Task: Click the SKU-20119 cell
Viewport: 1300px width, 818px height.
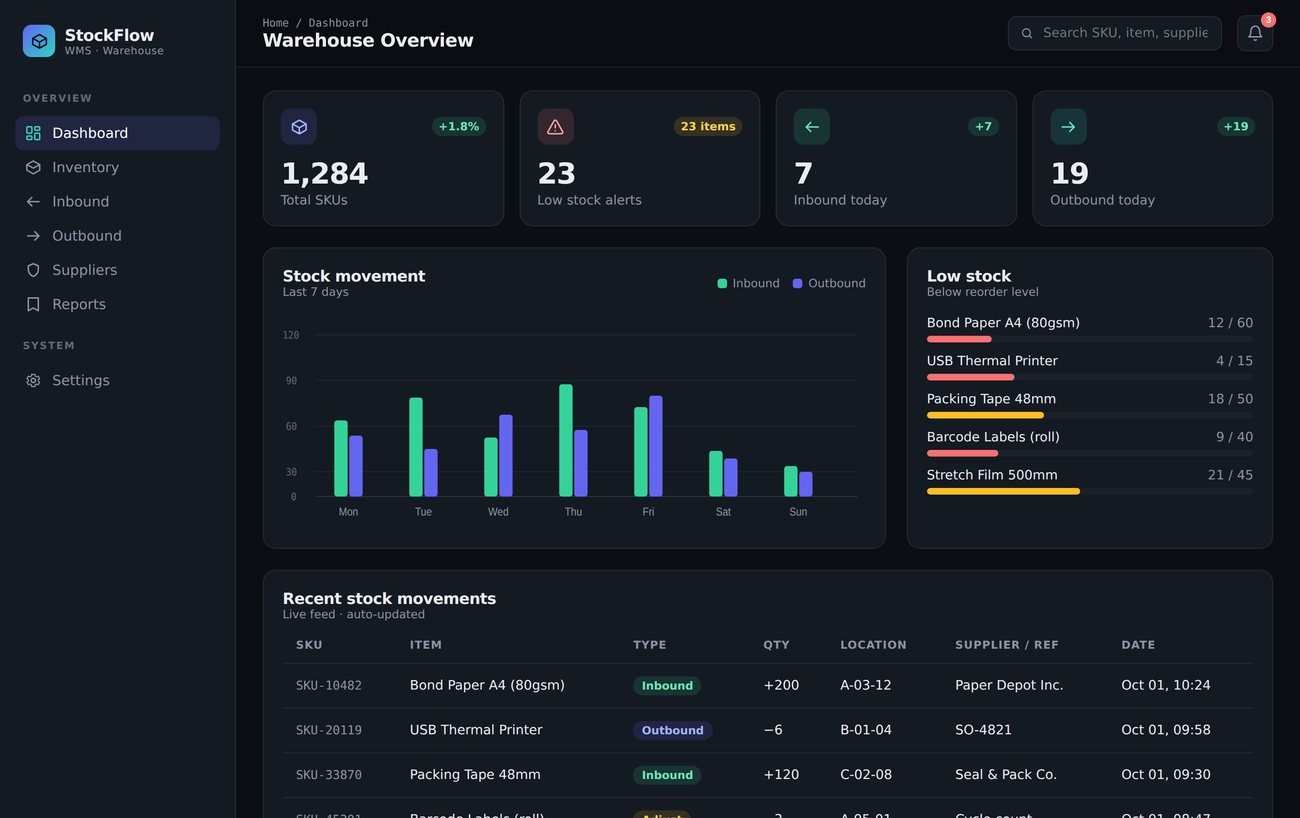Action: [329, 730]
